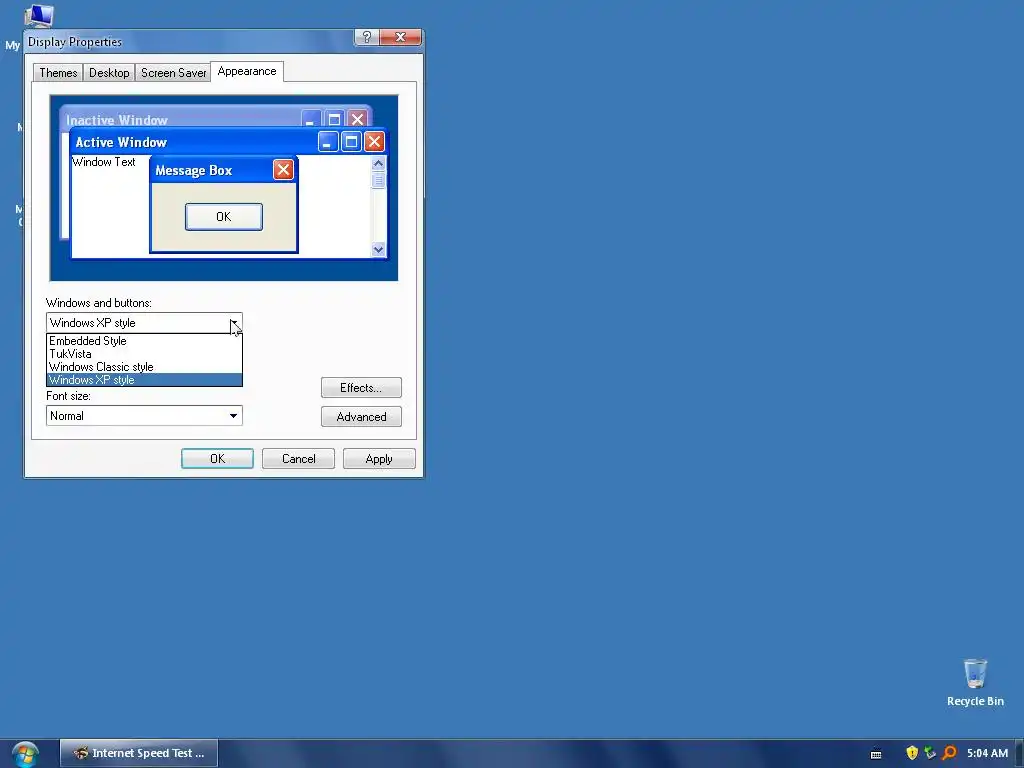Open the Recycle Bin desktop icon
Screen dimensions: 1024x768
pyautogui.click(x=975, y=682)
